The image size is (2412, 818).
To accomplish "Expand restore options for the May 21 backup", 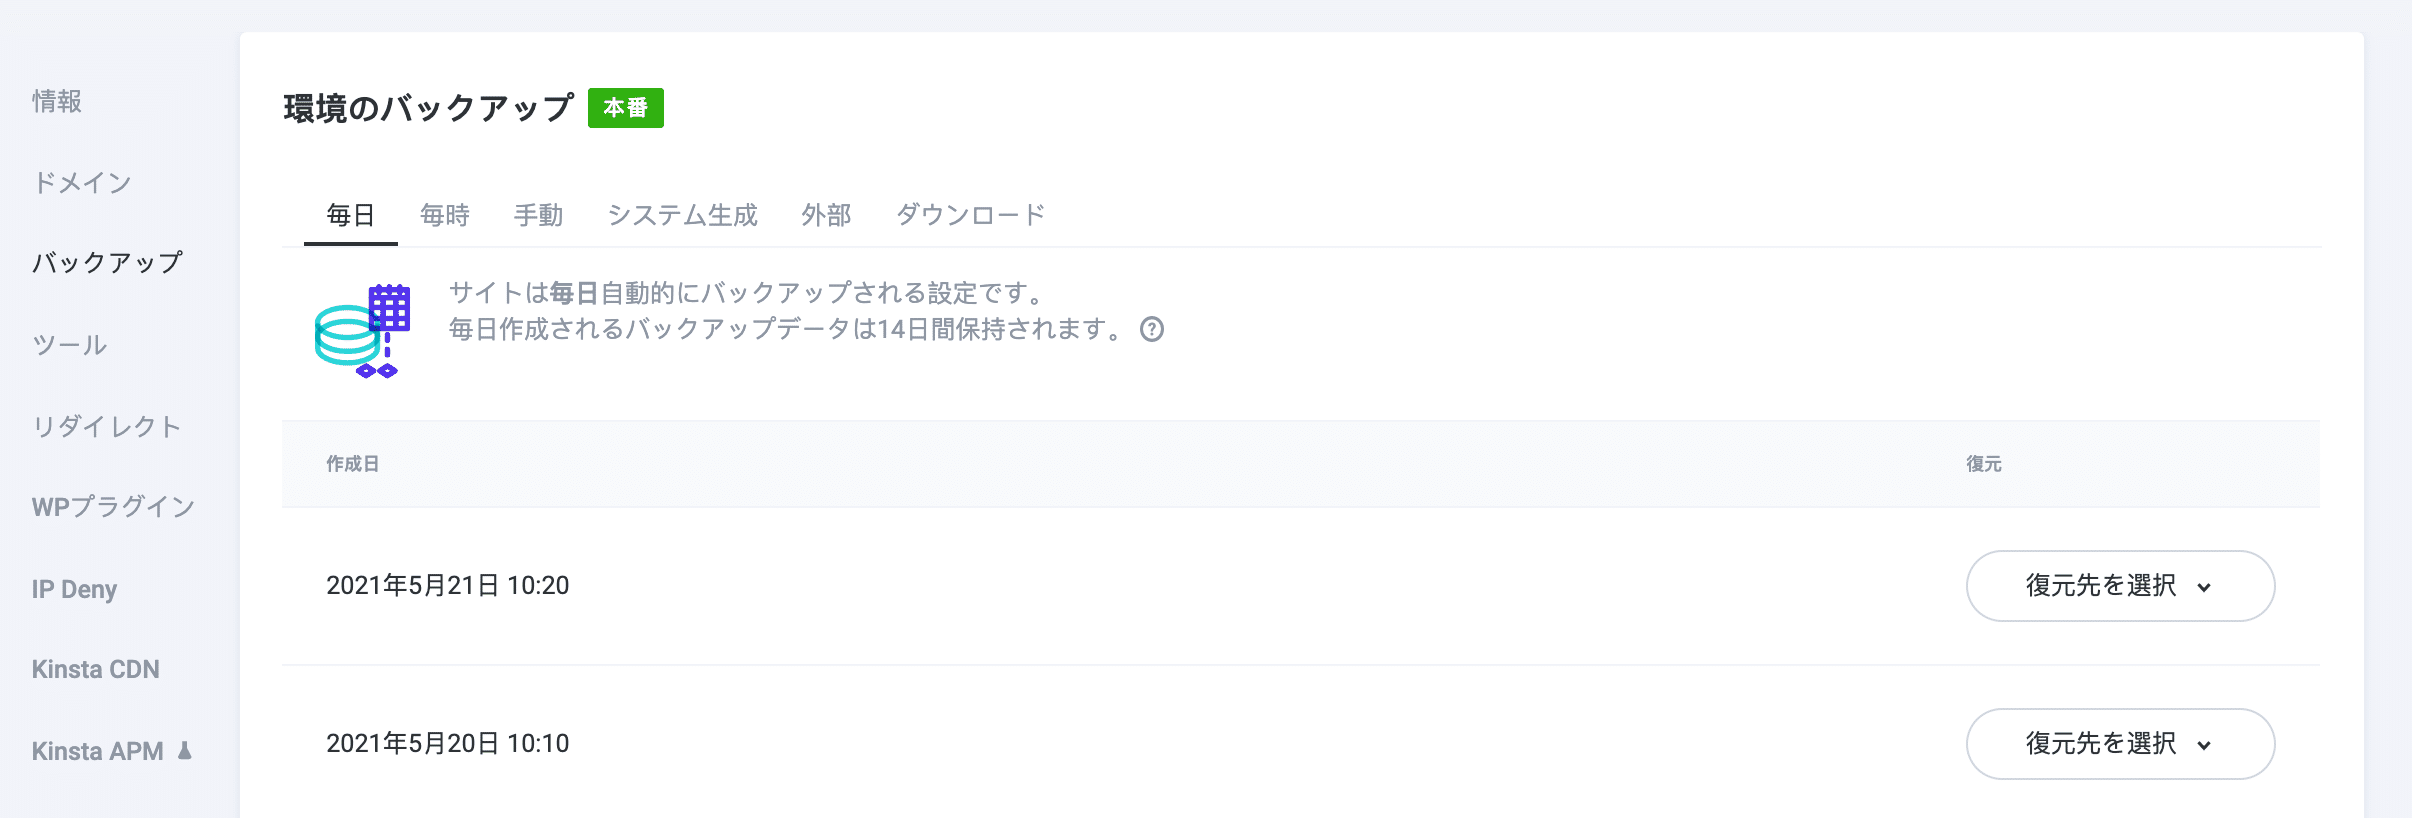I will point(2120,587).
